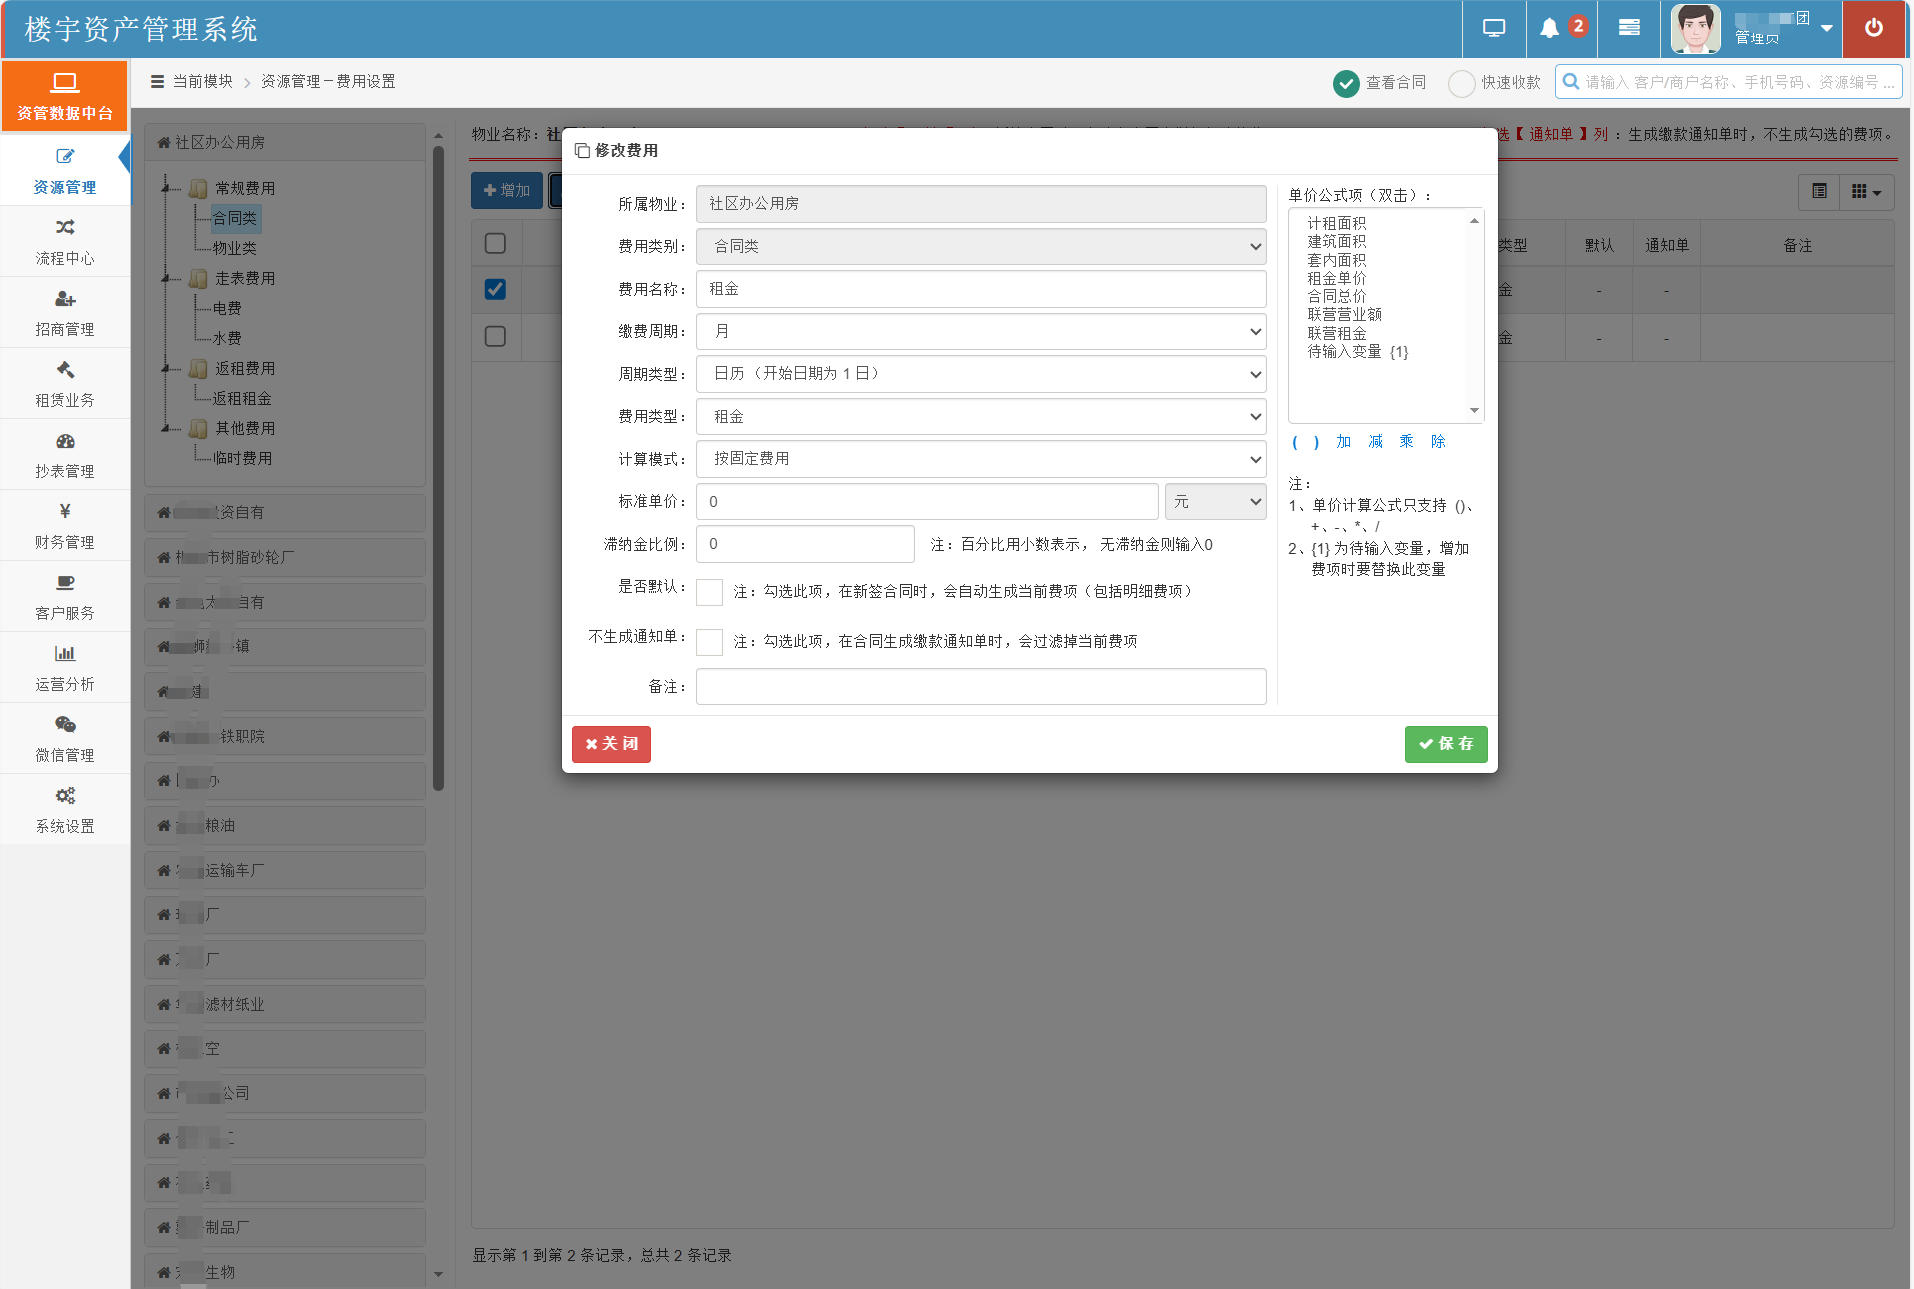
Task: Click the red 关闭 button
Action: (x=611, y=744)
